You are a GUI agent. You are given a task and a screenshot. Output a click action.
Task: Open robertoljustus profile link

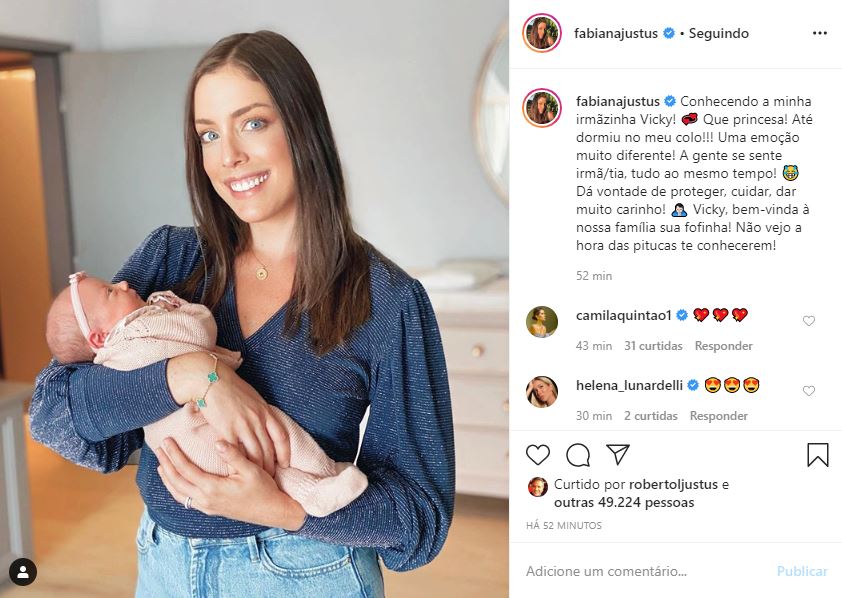point(673,484)
